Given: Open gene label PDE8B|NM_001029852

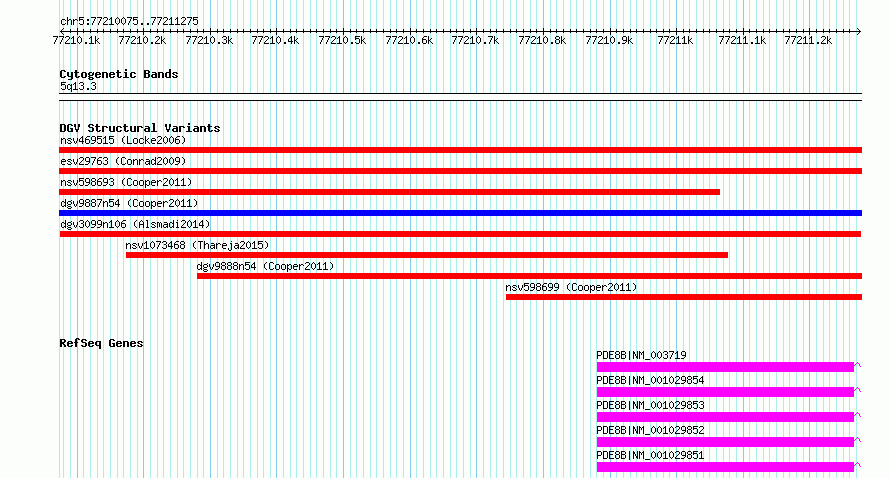Looking at the screenshot, I should (650, 430).
